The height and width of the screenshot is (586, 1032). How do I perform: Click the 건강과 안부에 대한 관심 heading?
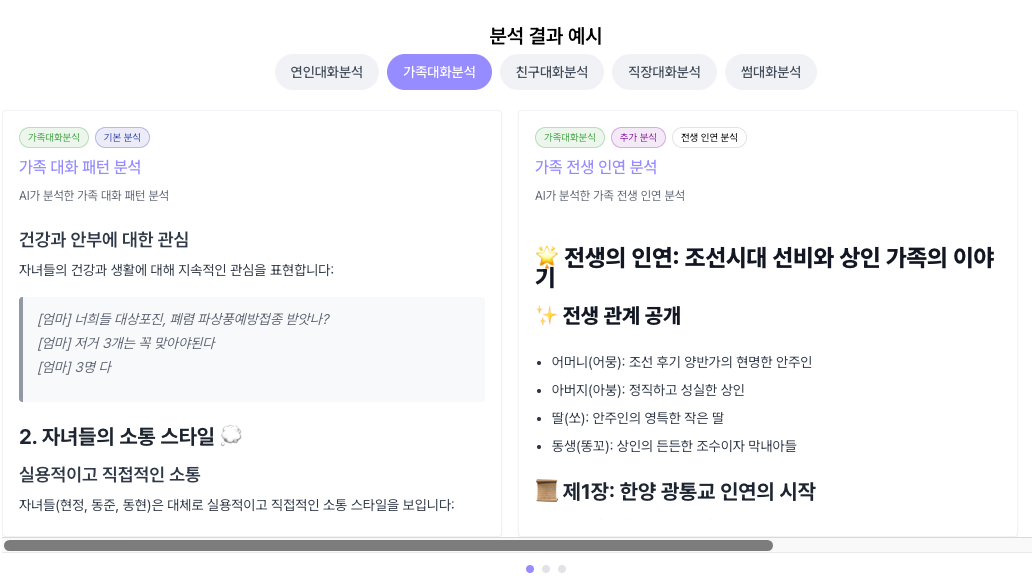[x=104, y=239]
